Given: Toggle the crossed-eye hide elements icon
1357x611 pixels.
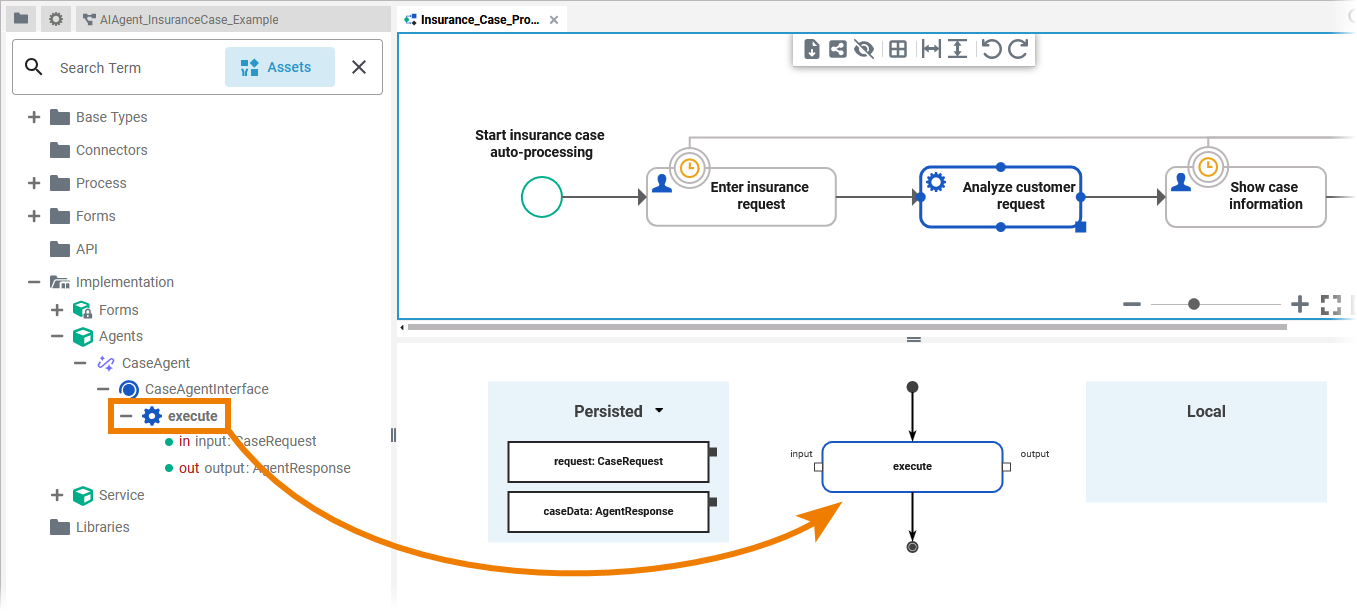Looking at the screenshot, I should click(x=865, y=49).
